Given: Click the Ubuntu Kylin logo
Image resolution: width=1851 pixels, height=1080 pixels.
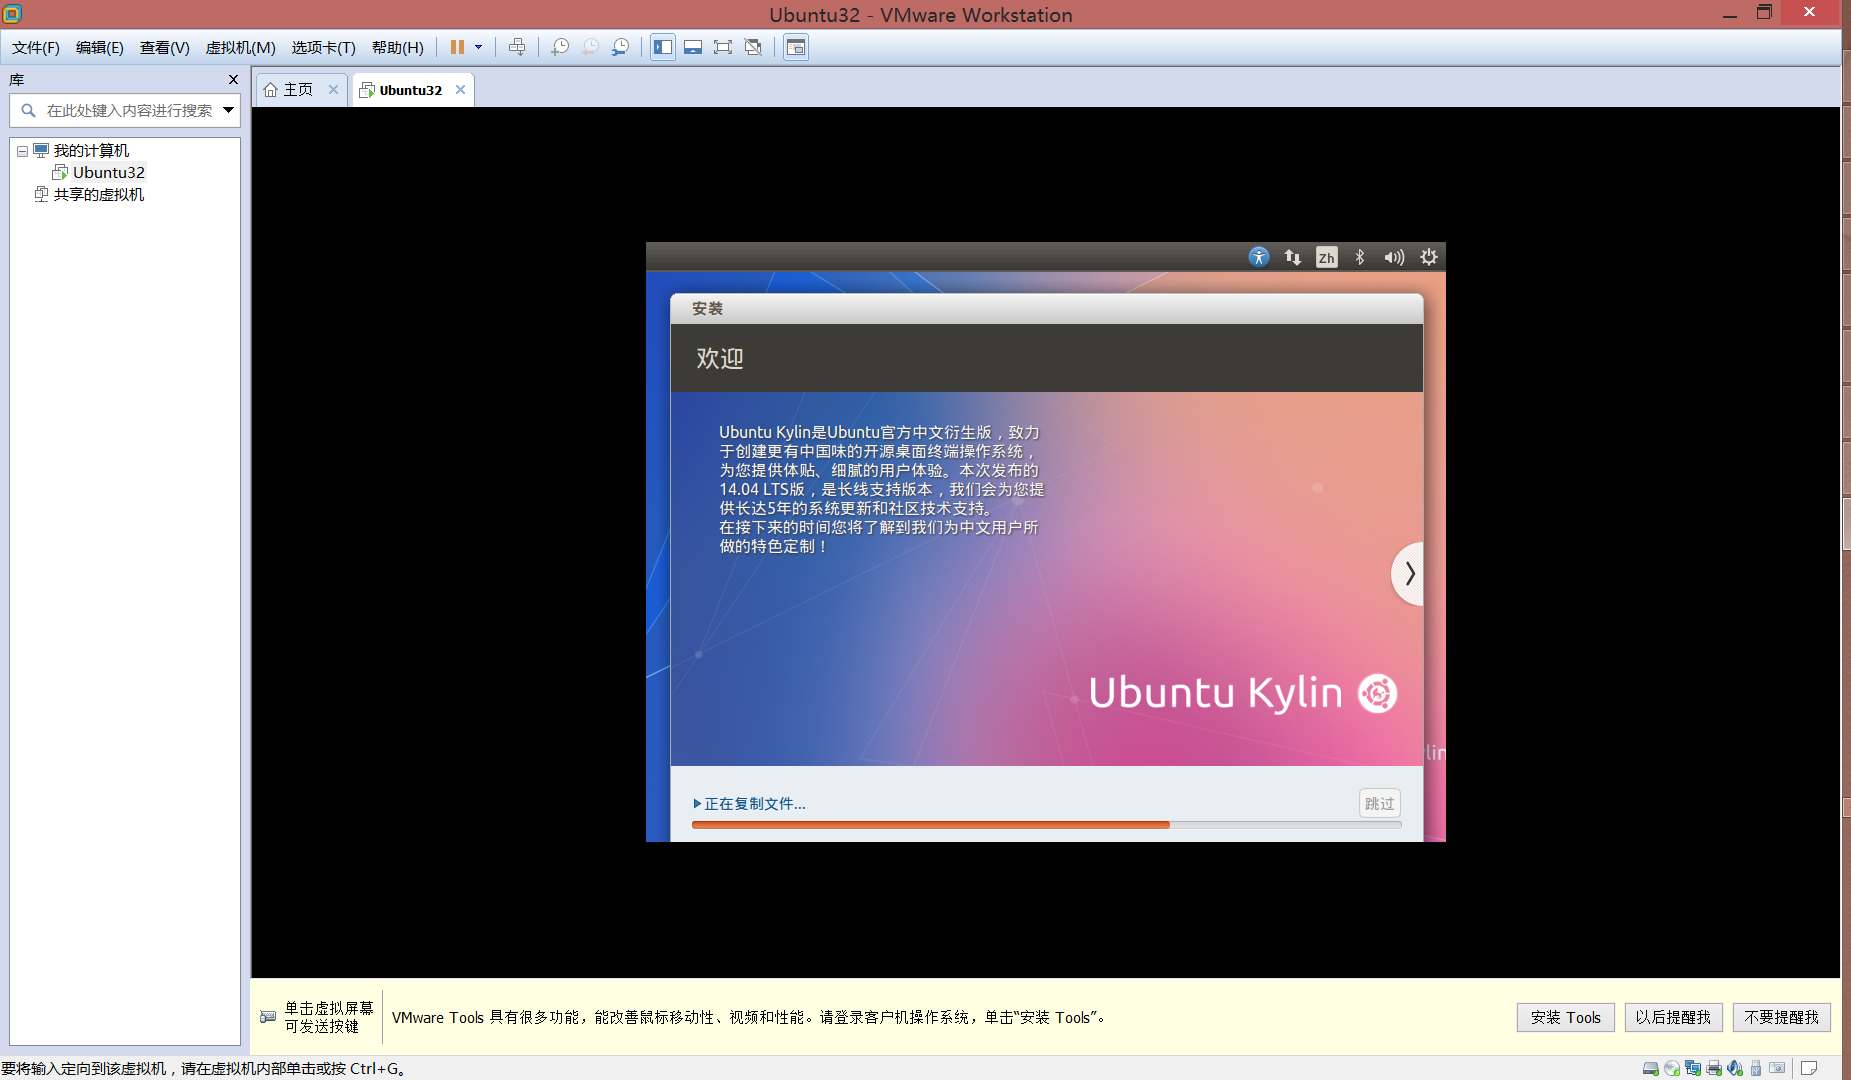Looking at the screenshot, I should 1242,693.
